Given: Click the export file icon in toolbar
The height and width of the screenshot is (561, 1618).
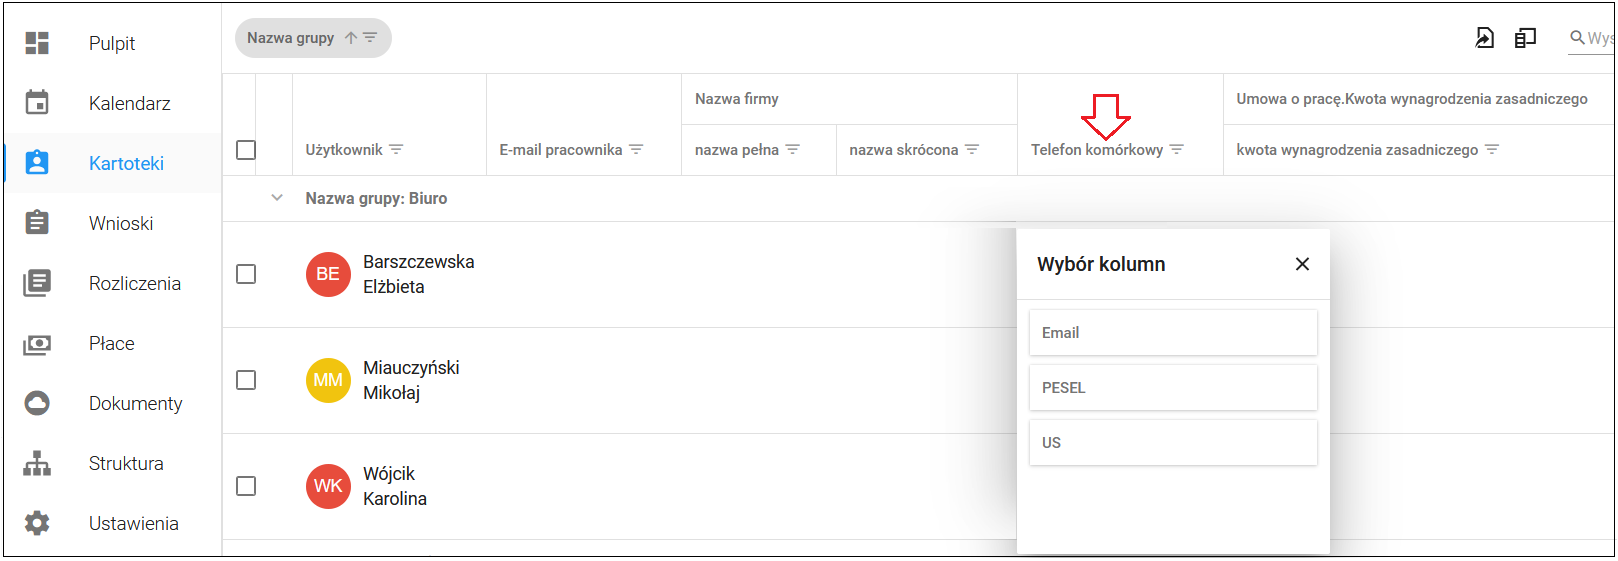Looking at the screenshot, I should (1485, 38).
